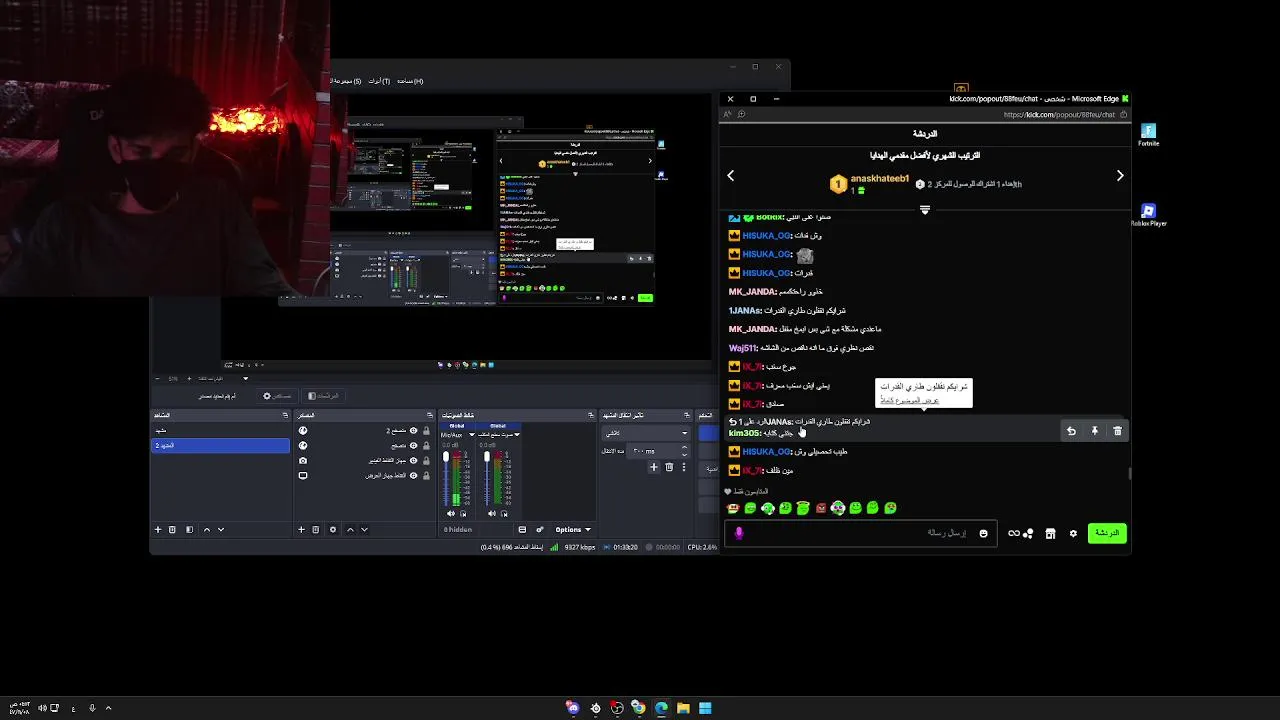The width and height of the screenshot is (1280, 720).
Task: Pop out the OBS Audio Mixer dock
Action: [x=591, y=415]
